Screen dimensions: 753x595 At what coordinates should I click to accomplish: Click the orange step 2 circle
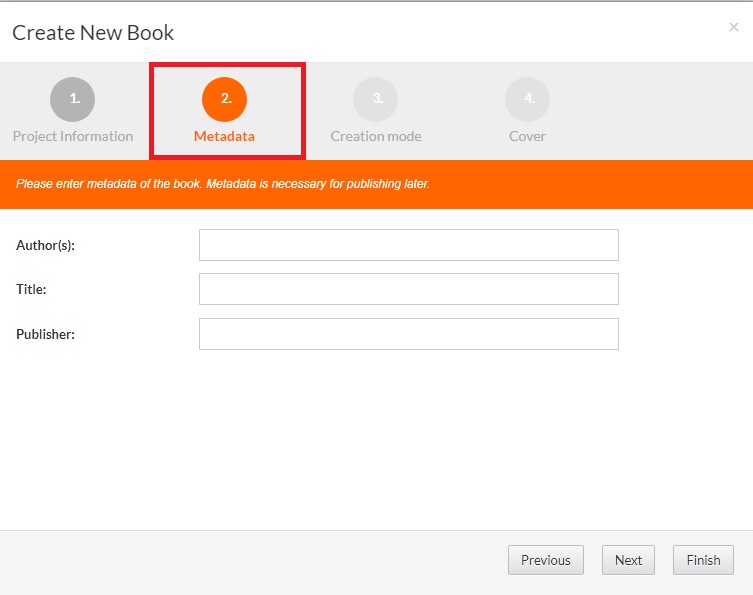[224, 99]
